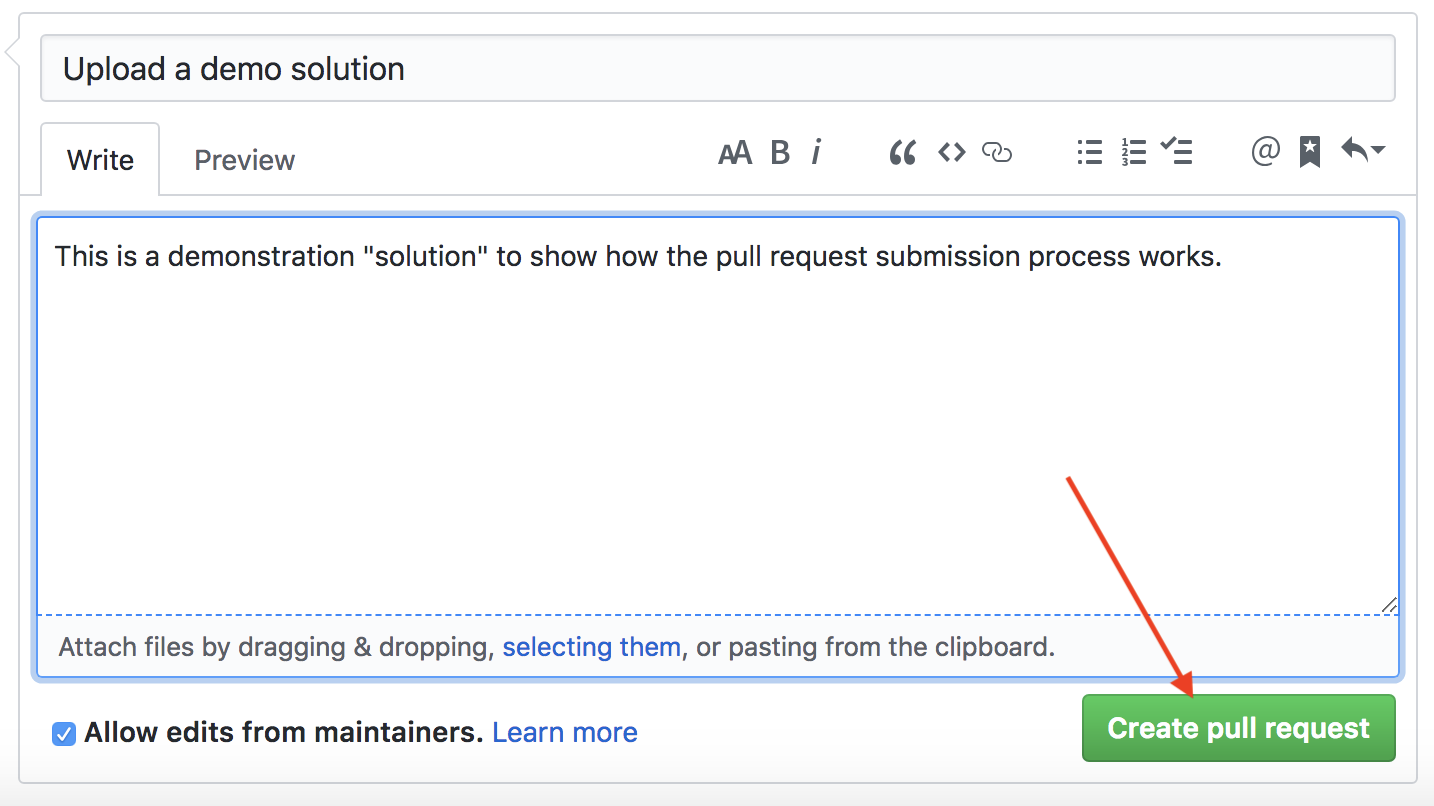Apply italic formatting with i icon
This screenshot has height=806, width=1434.
tap(816, 153)
